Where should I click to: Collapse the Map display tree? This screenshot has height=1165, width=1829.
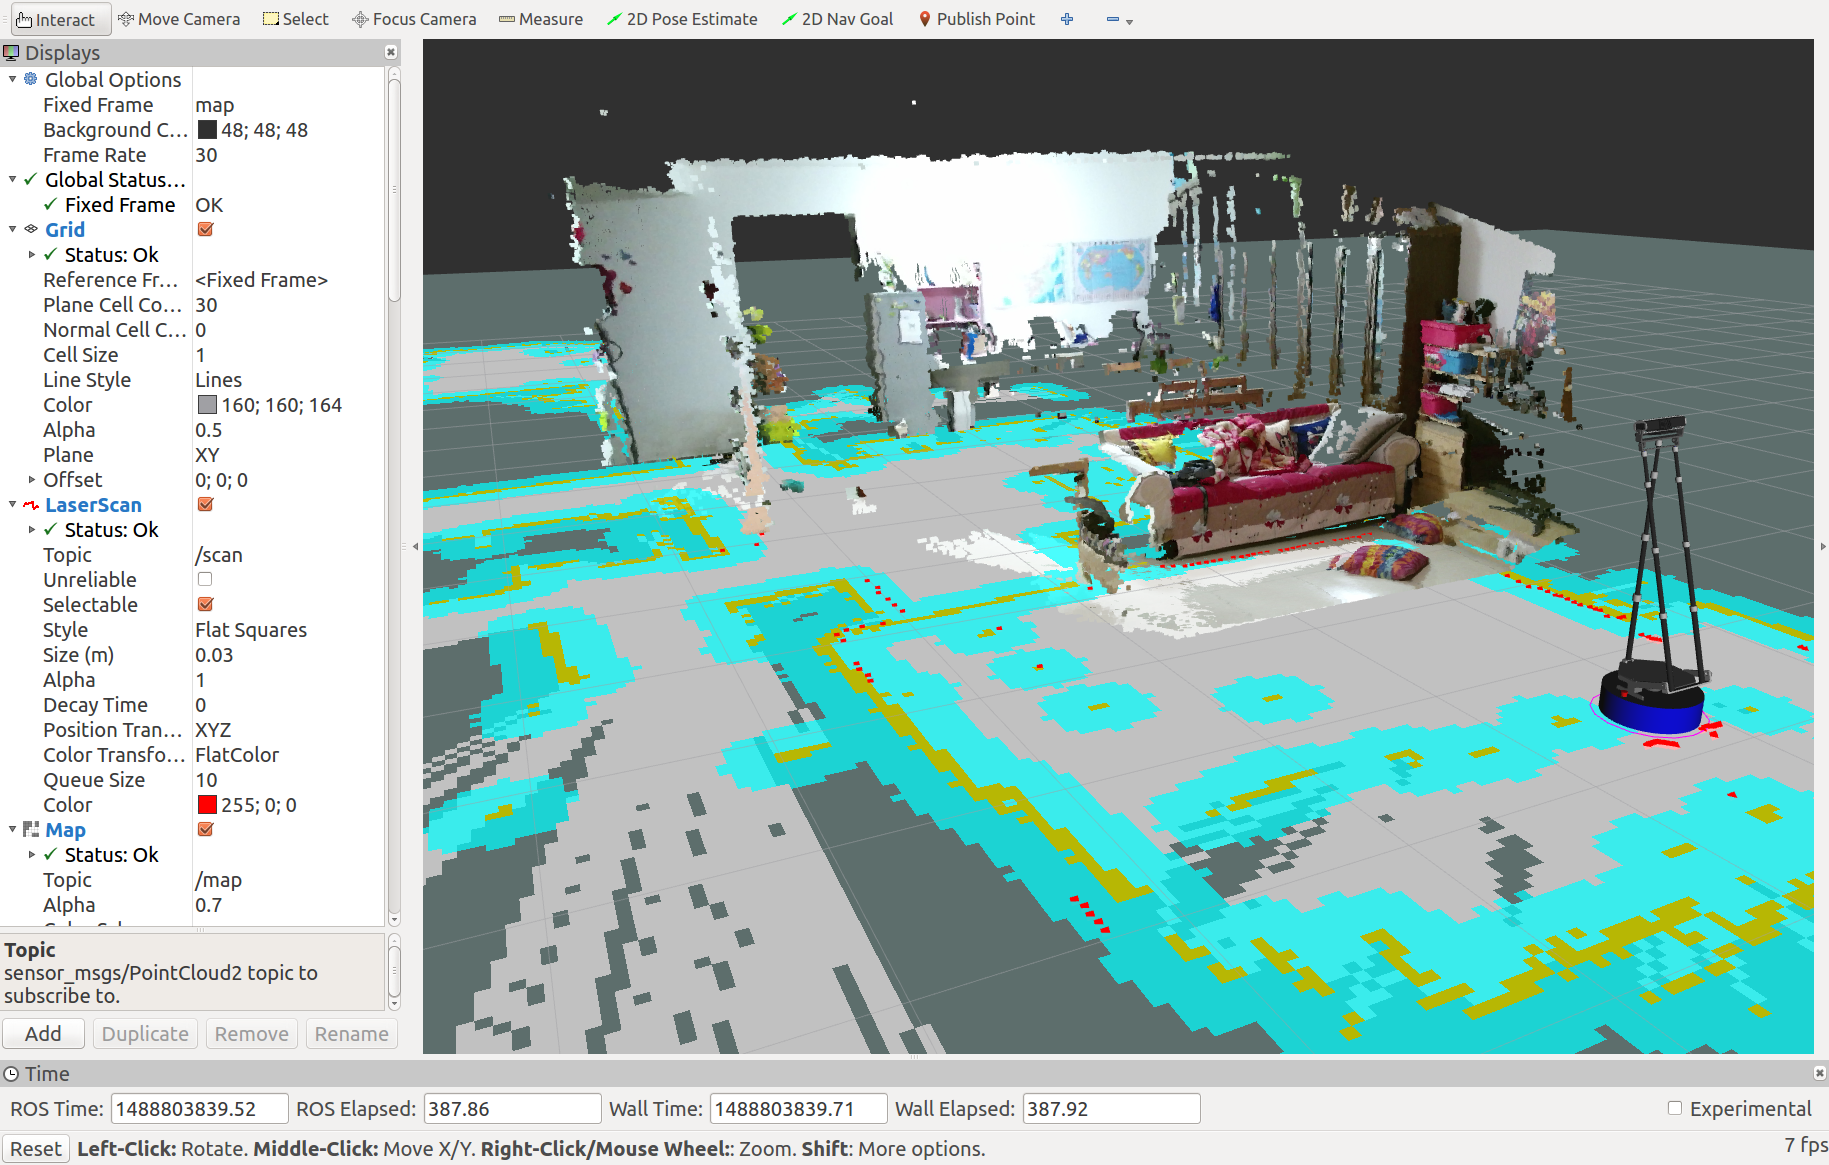coord(12,829)
